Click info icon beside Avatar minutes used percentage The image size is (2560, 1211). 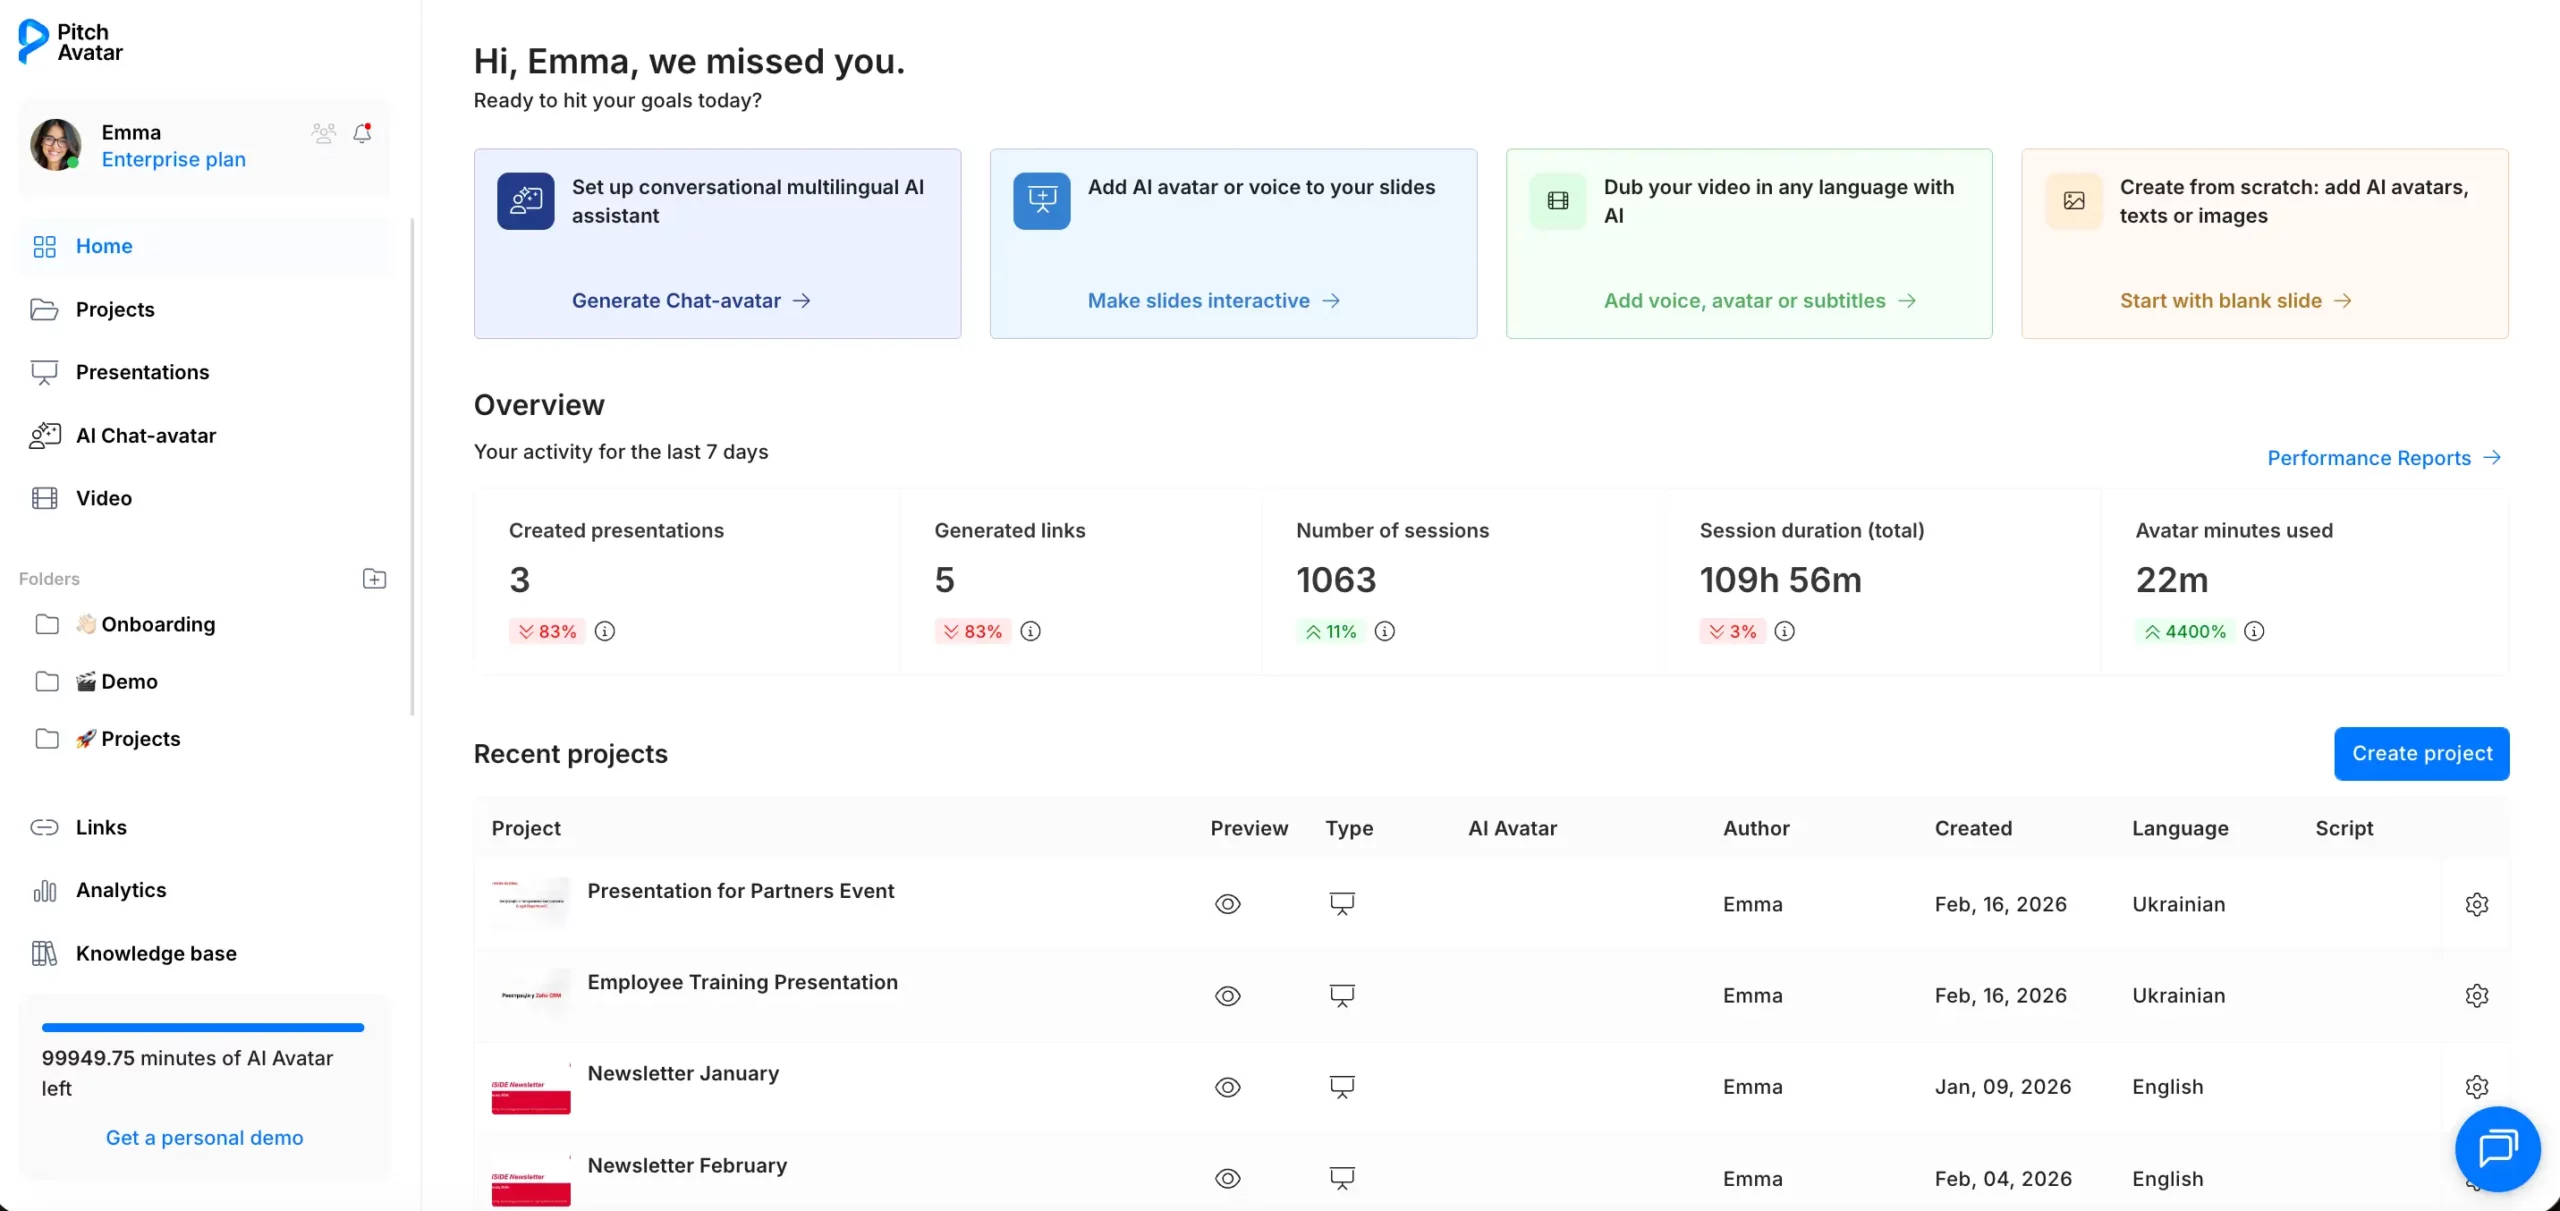(x=2254, y=631)
